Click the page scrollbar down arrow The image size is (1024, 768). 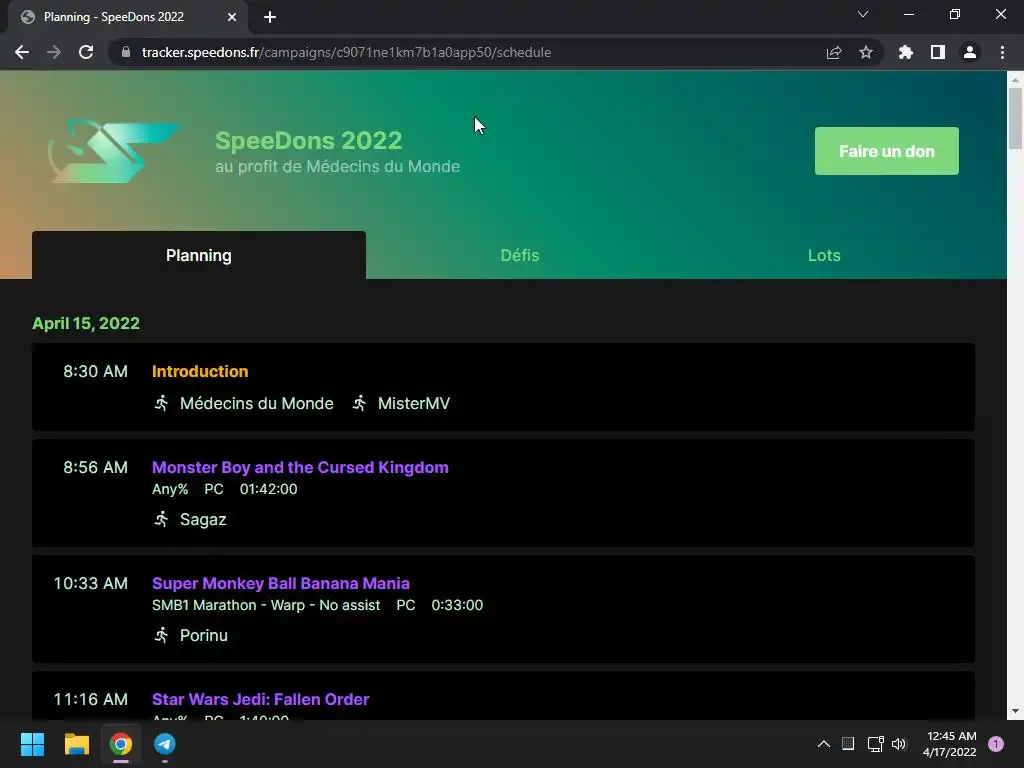(1015, 711)
